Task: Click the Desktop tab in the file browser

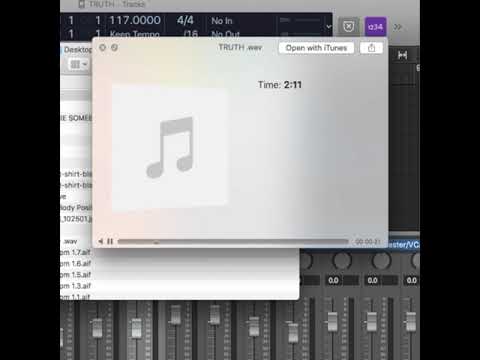Action: click(x=77, y=50)
